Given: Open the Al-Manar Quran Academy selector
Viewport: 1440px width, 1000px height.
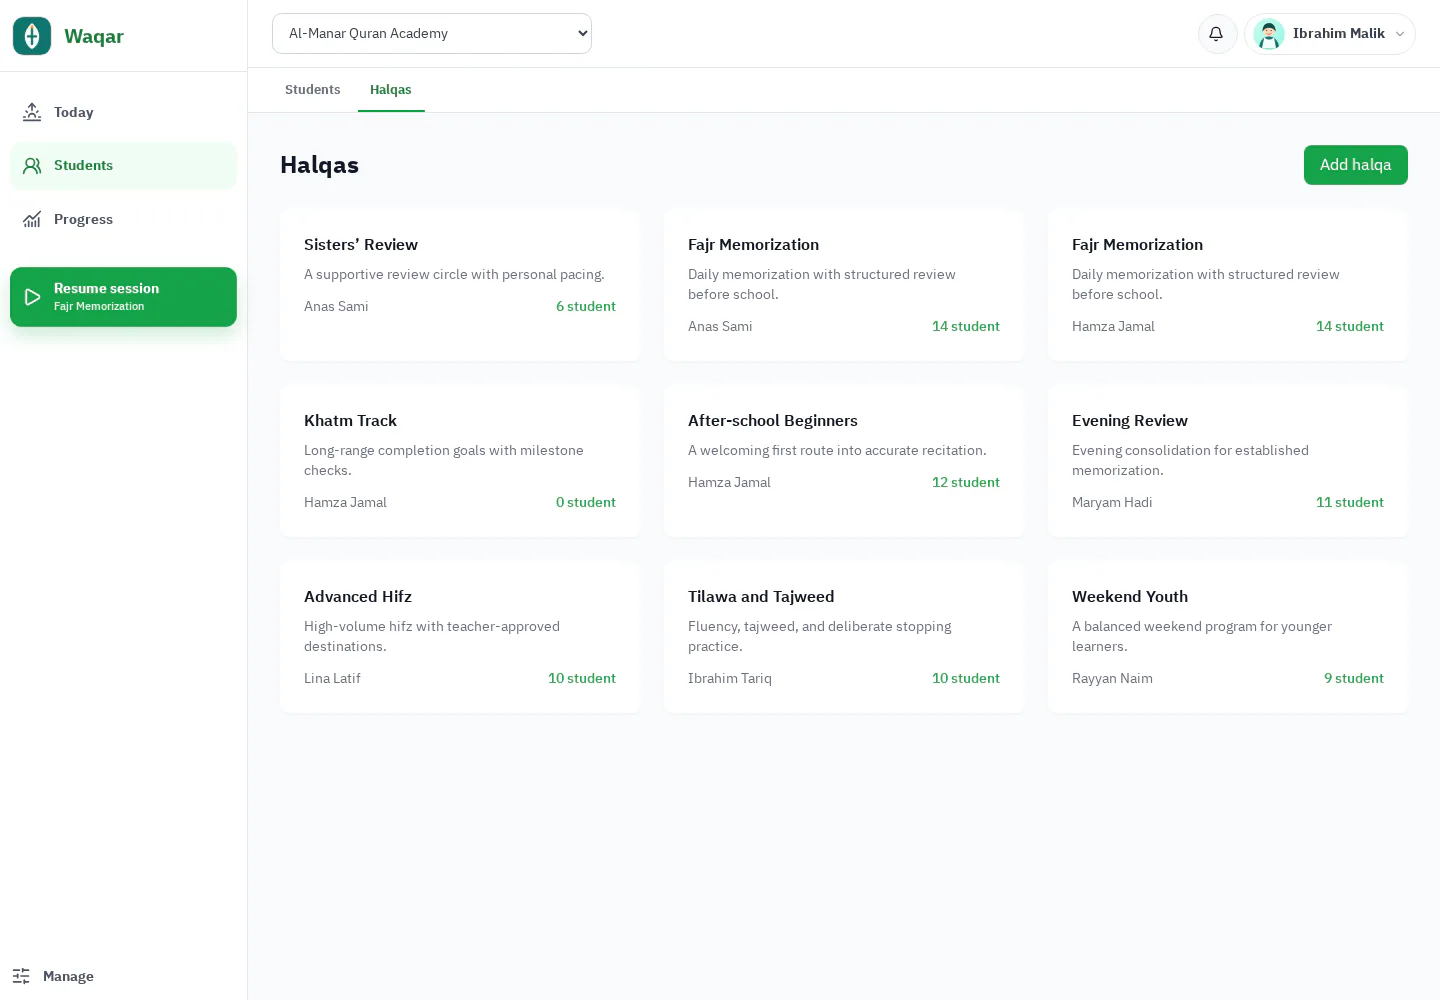Looking at the screenshot, I should 432,33.
